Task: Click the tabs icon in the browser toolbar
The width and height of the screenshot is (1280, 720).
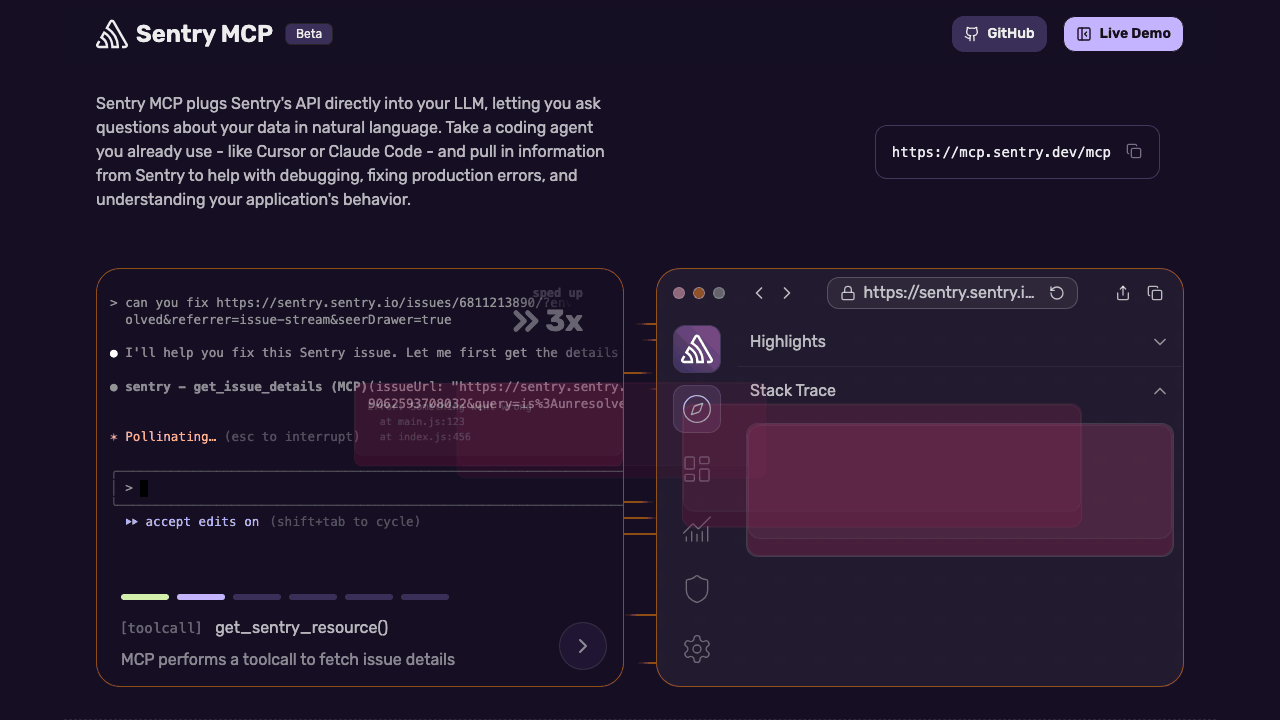Action: pyautogui.click(x=1155, y=293)
